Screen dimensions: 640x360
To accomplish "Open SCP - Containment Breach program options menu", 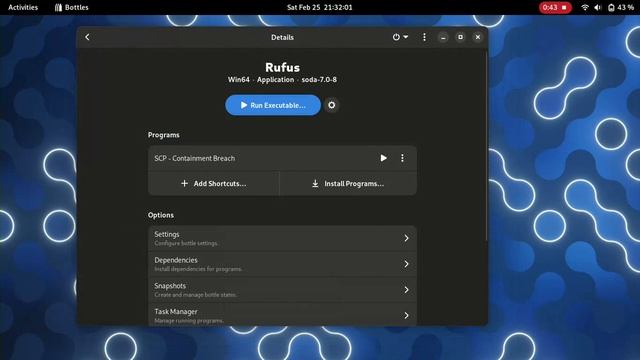I will tap(402, 158).
